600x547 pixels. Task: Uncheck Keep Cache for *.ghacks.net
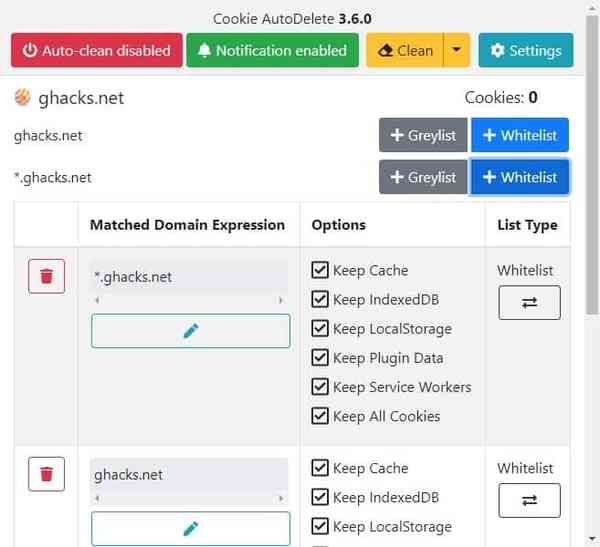pyautogui.click(x=320, y=270)
